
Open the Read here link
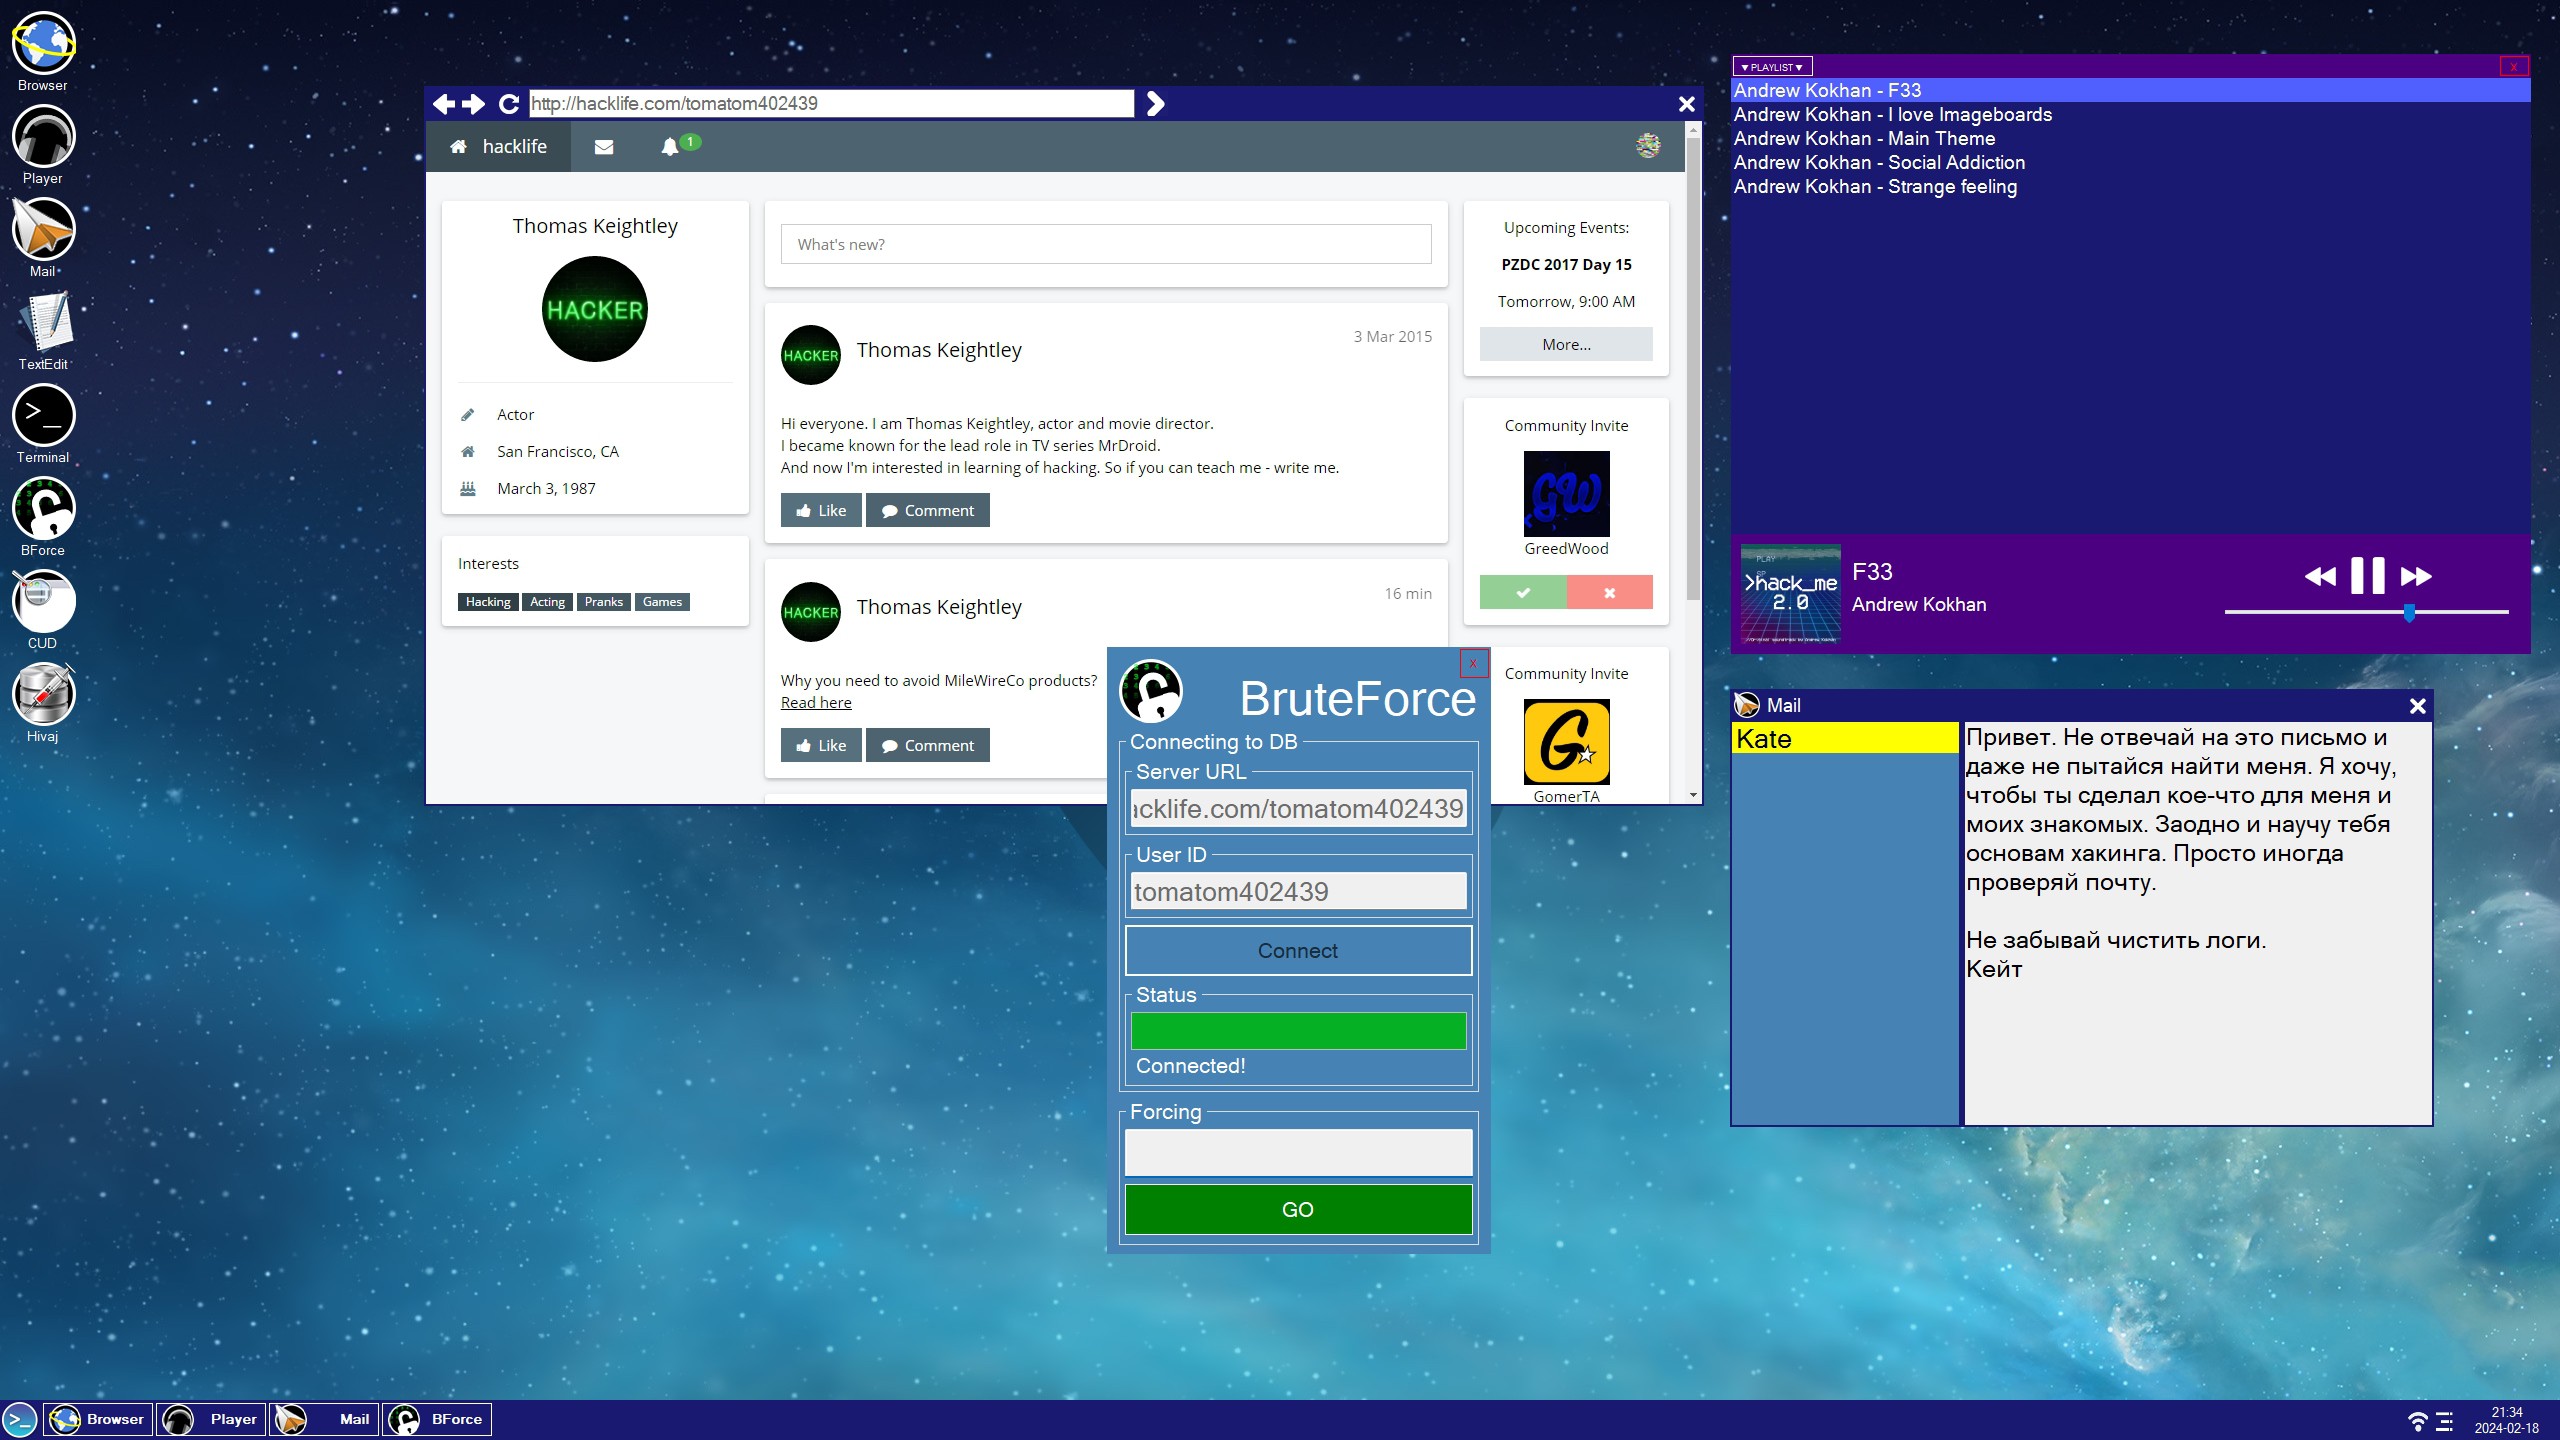(x=815, y=703)
